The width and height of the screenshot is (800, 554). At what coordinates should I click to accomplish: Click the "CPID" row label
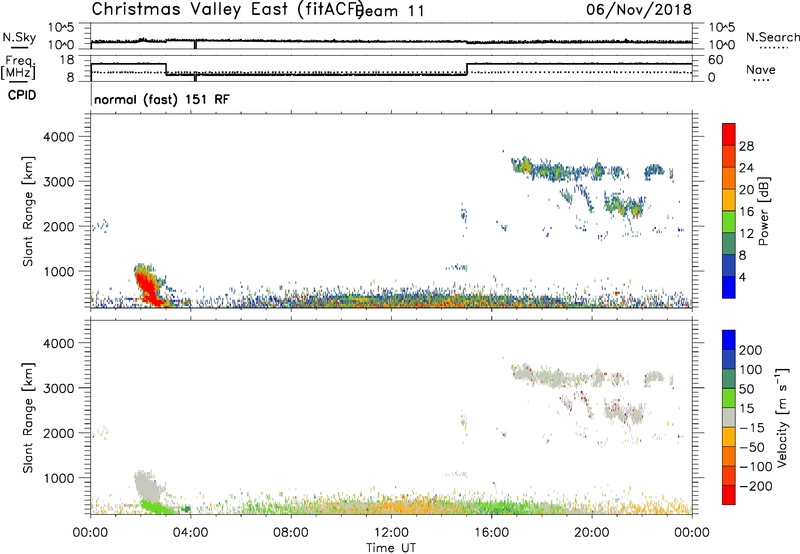tap(22, 95)
